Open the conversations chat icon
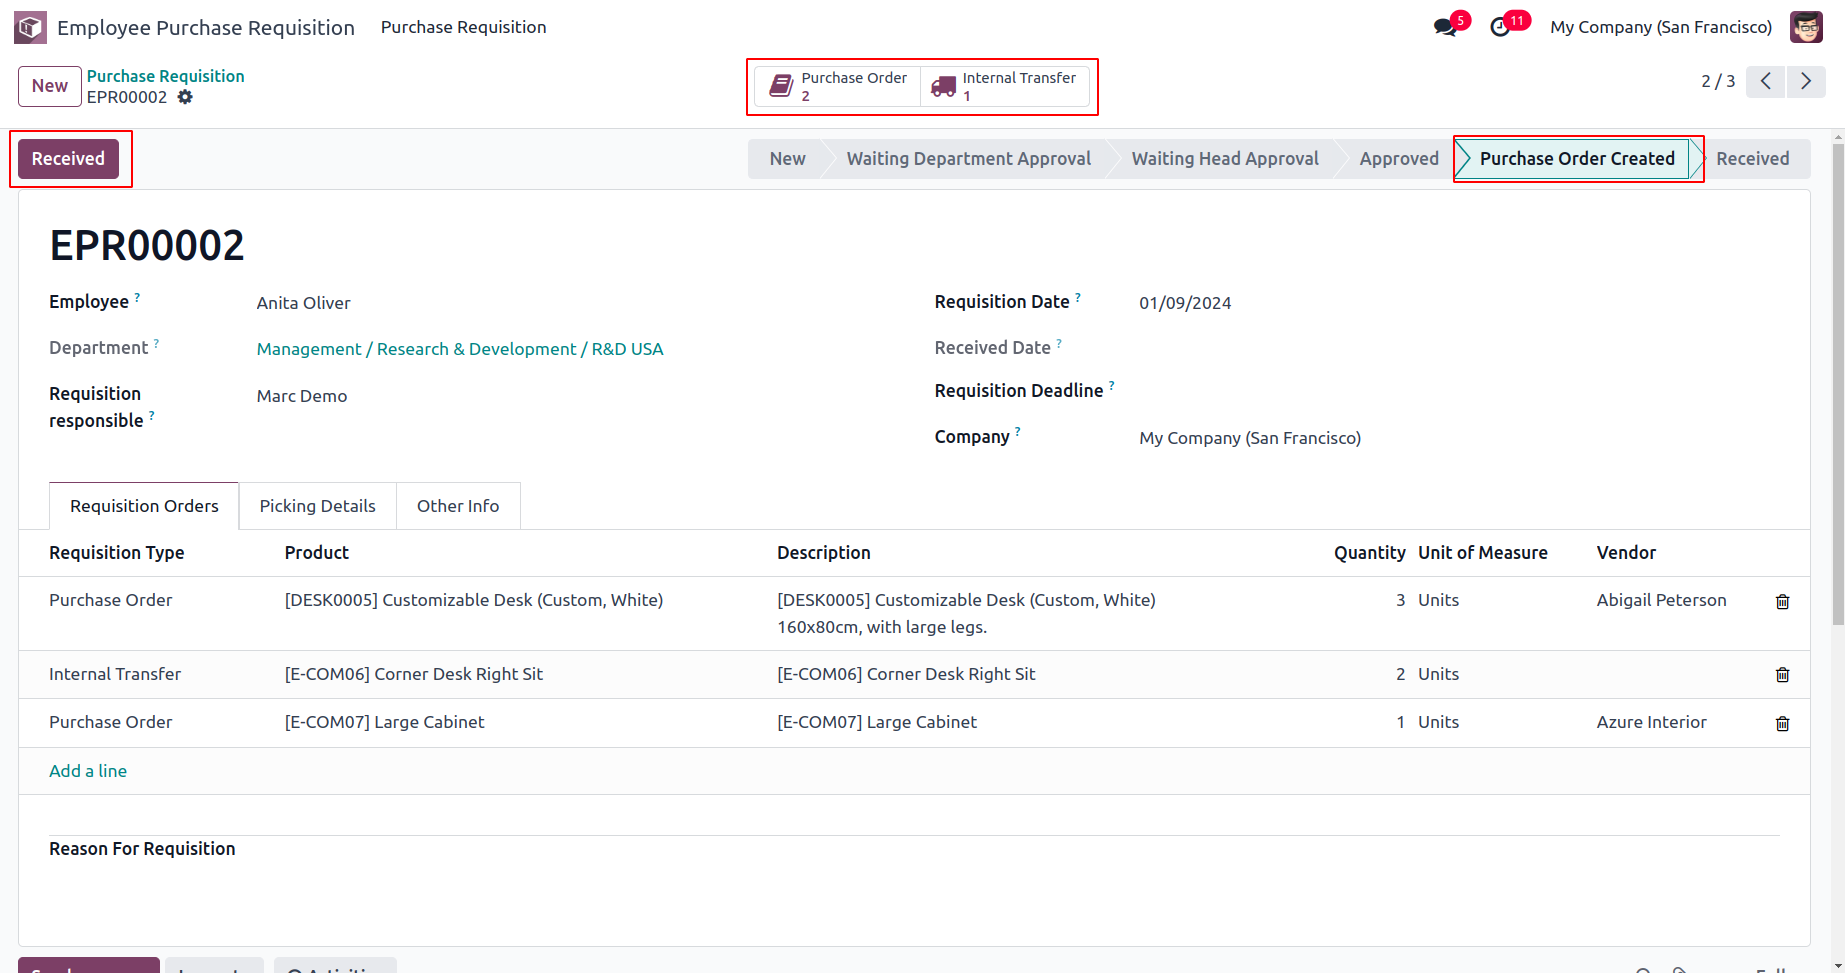 [x=1445, y=27]
